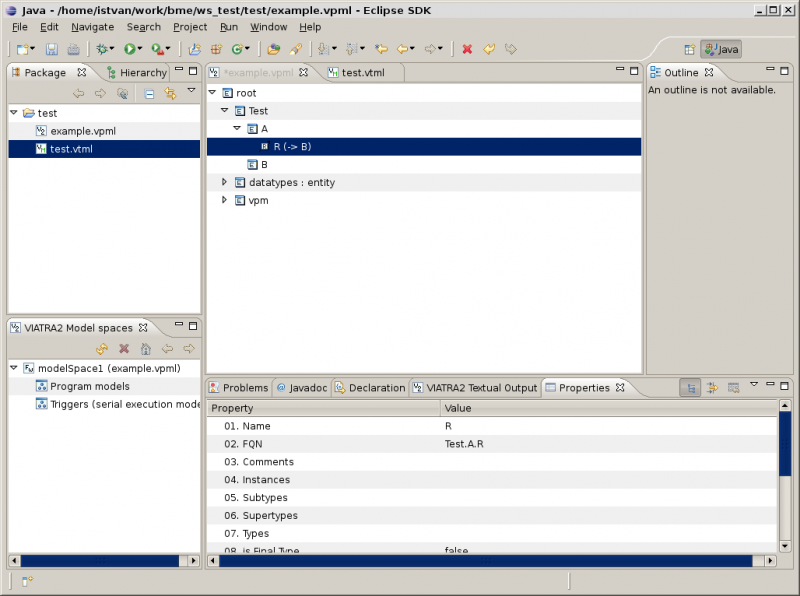Viewport: 800px width, 596px height.
Task: Collapse modelSpace1 (example.vpml) node
Action: pyautogui.click(x=14, y=367)
